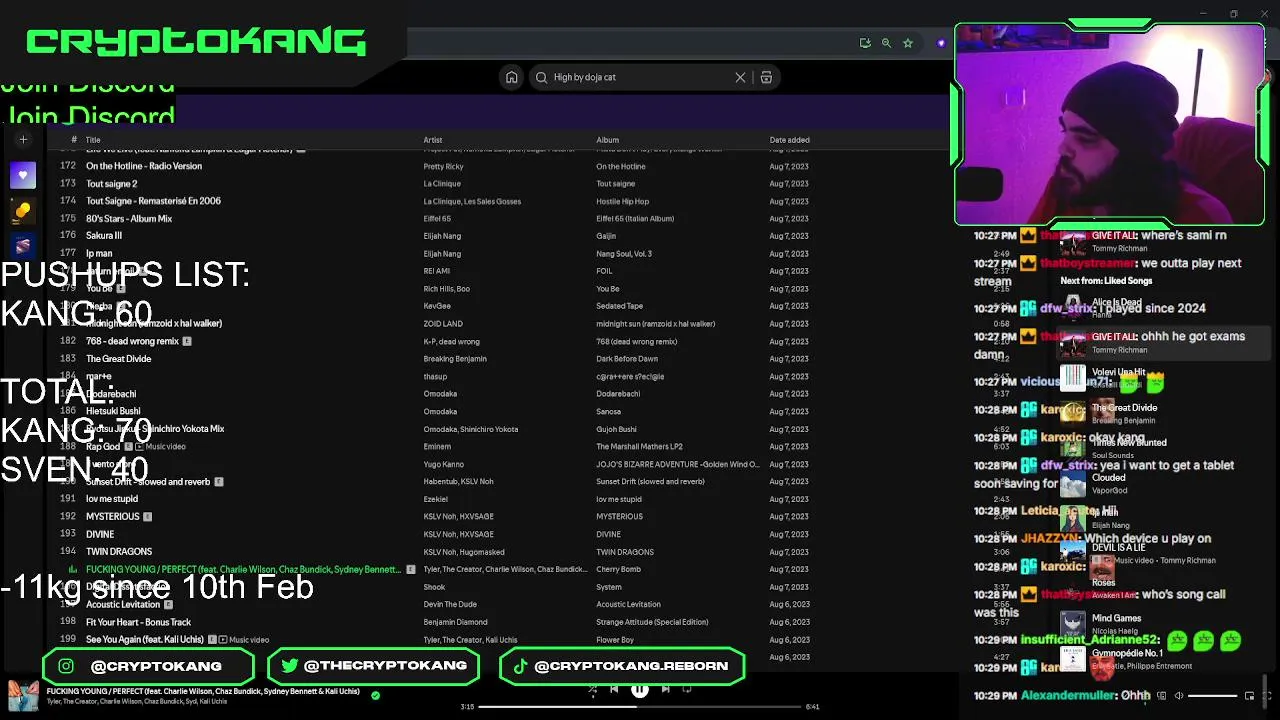
Task: Open the browser zoom magnifier icon
Action: pyautogui.click(x=886, y=43)
